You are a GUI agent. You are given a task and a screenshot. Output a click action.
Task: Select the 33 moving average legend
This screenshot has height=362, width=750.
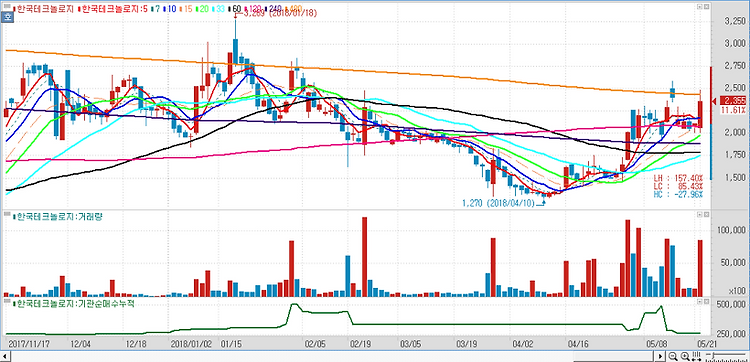(219, 9)
